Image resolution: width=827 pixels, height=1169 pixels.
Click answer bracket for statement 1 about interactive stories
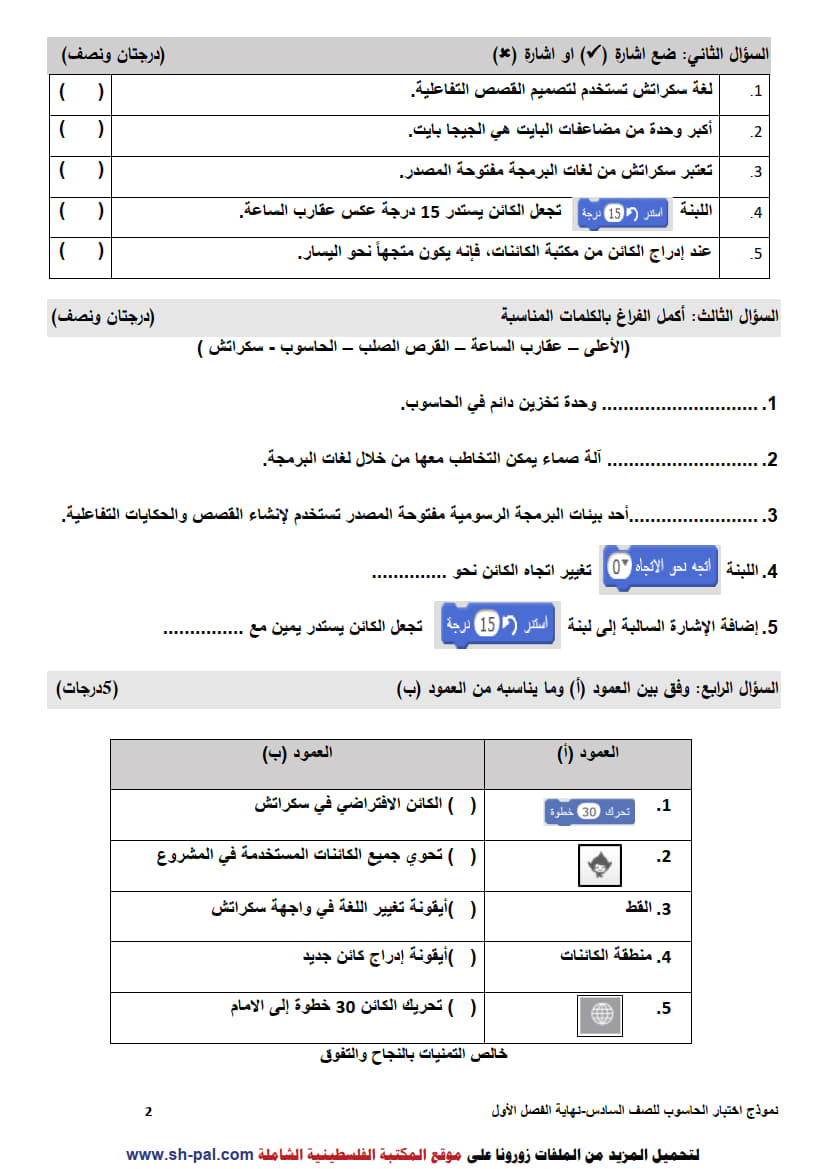(x=81, y=92)
